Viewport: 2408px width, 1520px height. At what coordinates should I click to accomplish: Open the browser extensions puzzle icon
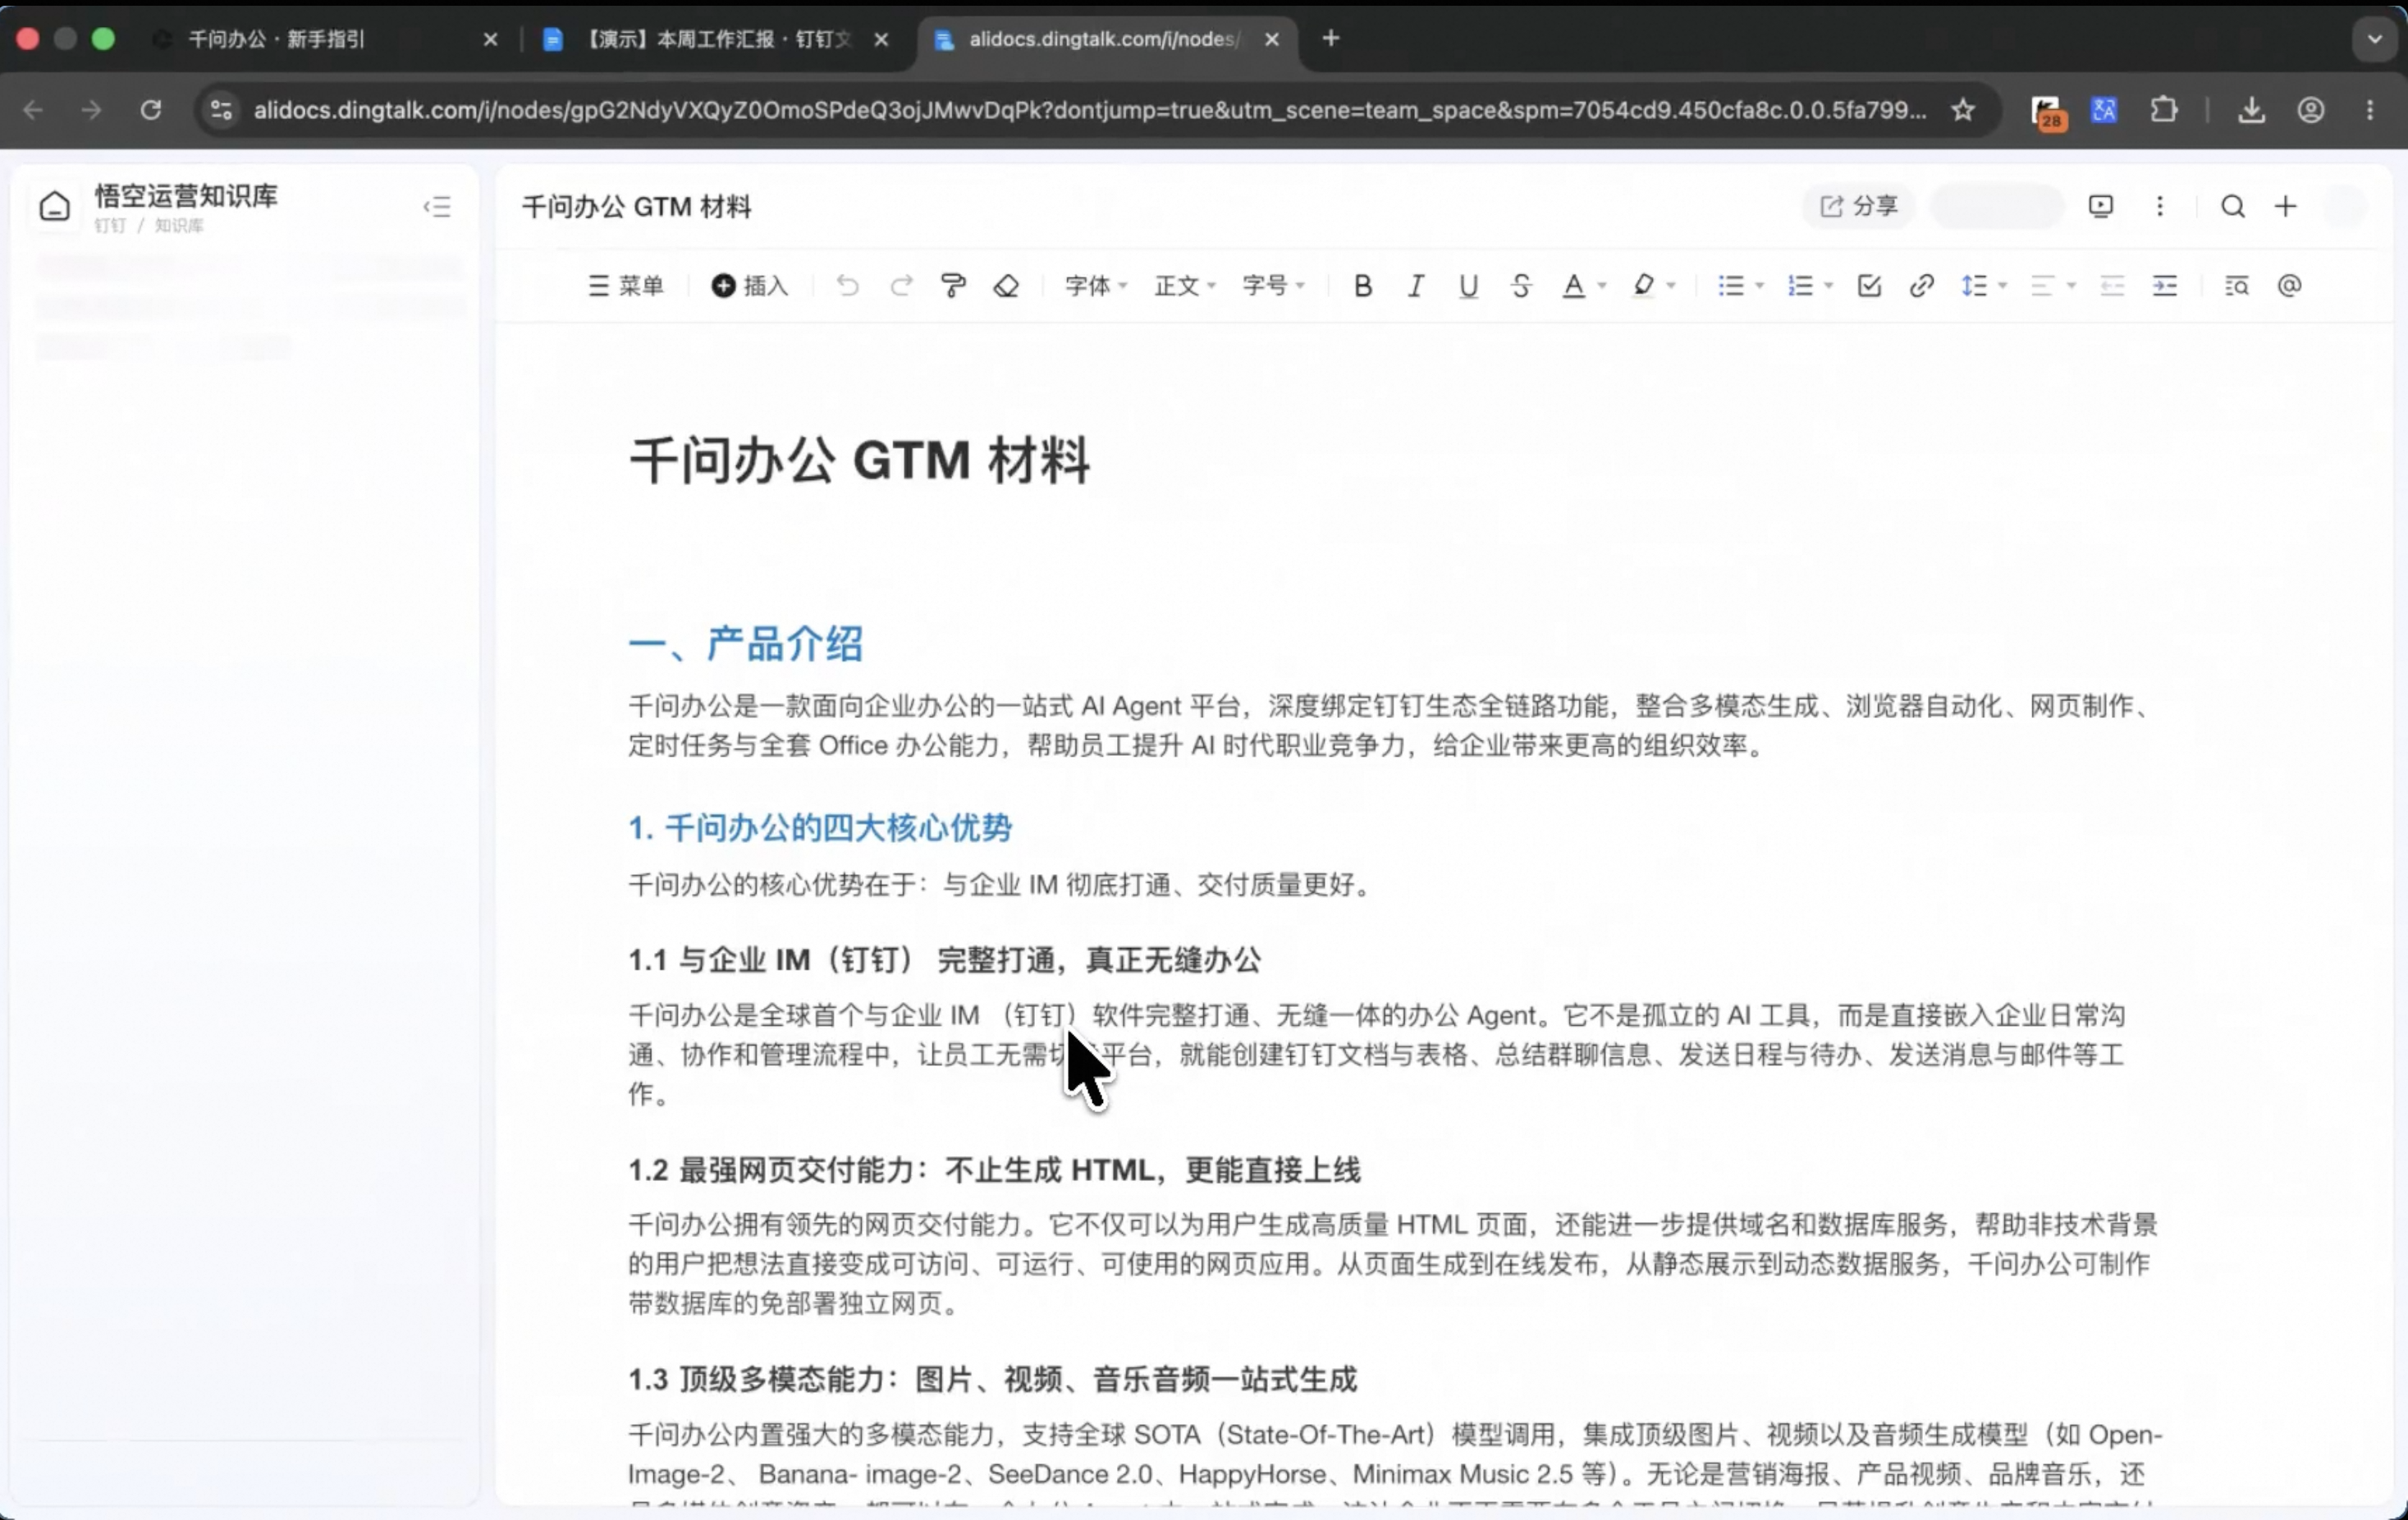[x=2164, y=110]
